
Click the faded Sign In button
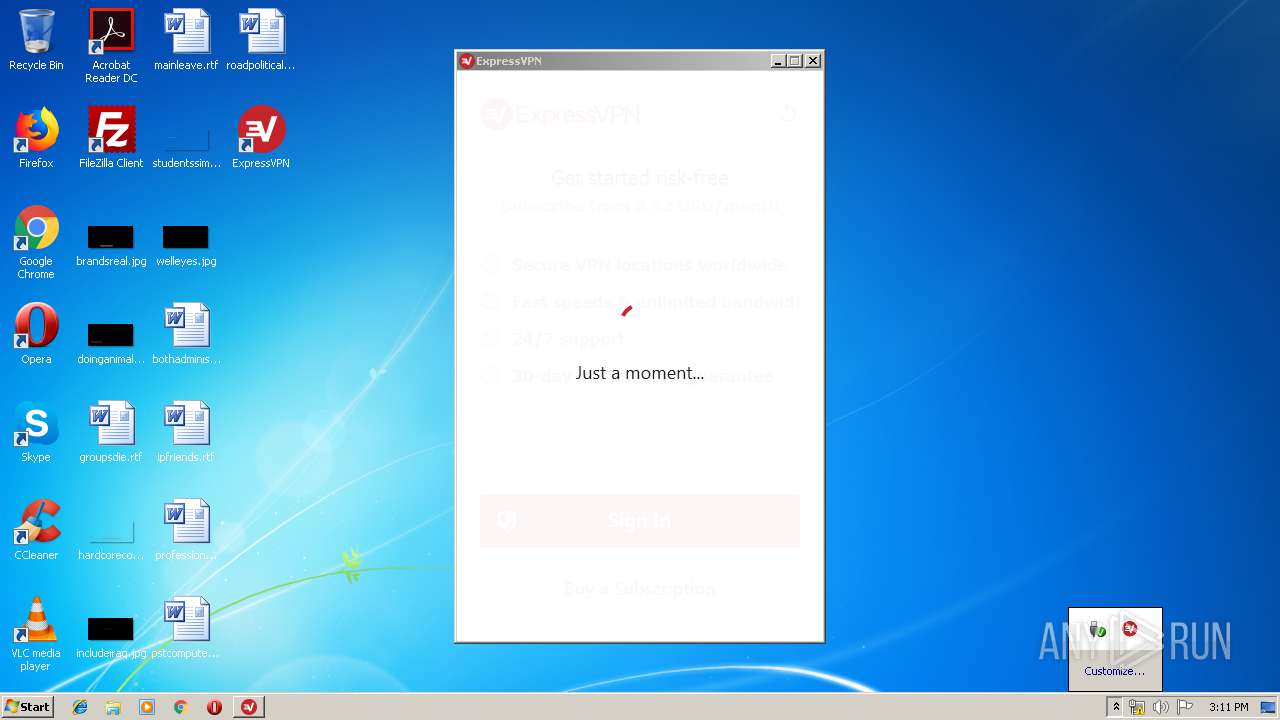(x=640, y=521)
